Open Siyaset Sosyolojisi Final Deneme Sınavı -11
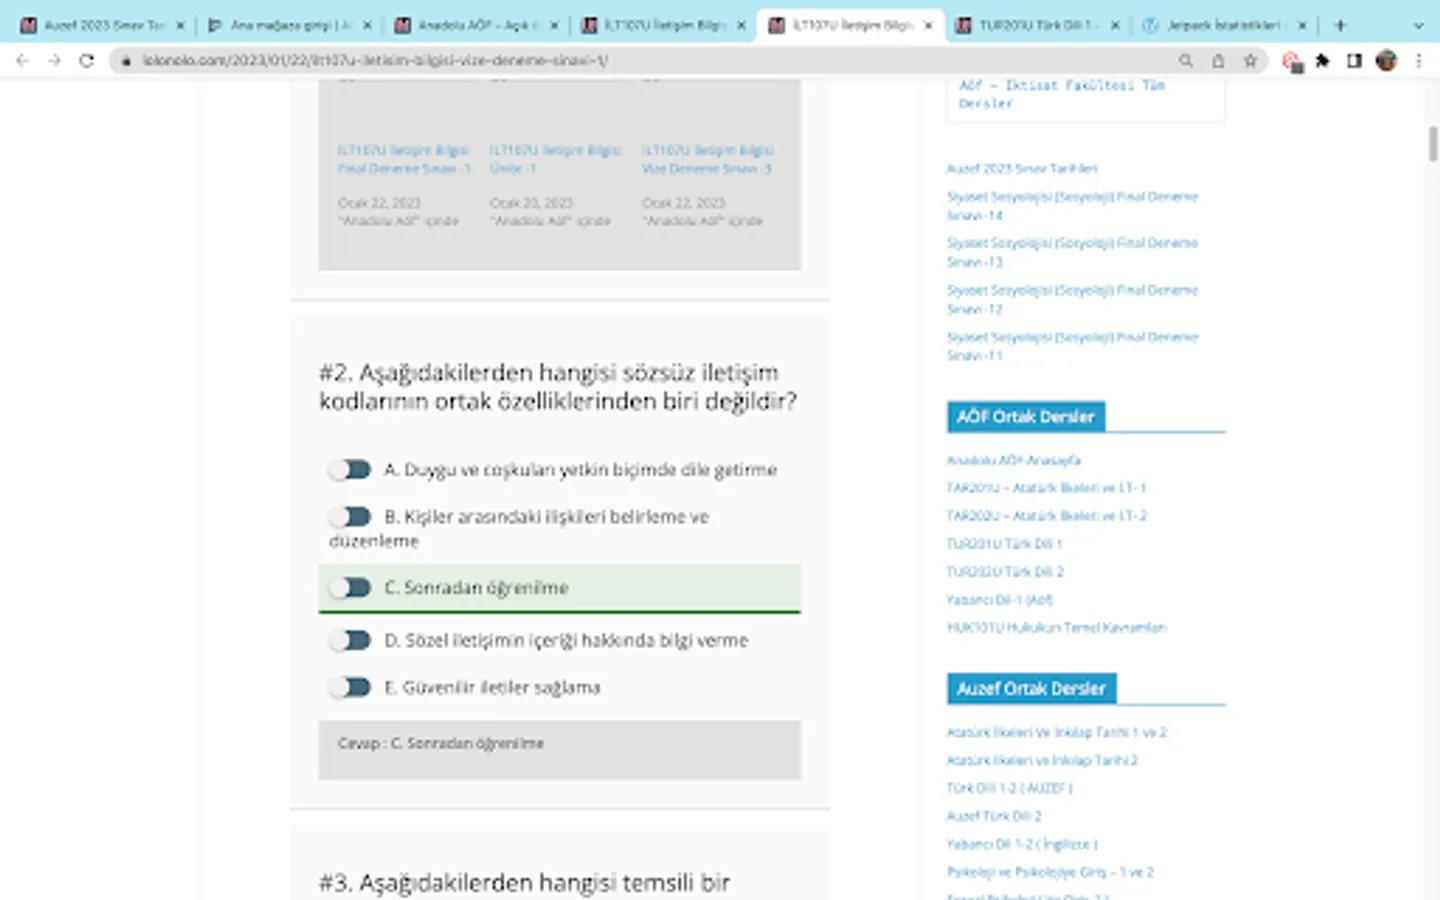Viewport: 1440px width, 900px height. pos(1072,346)
